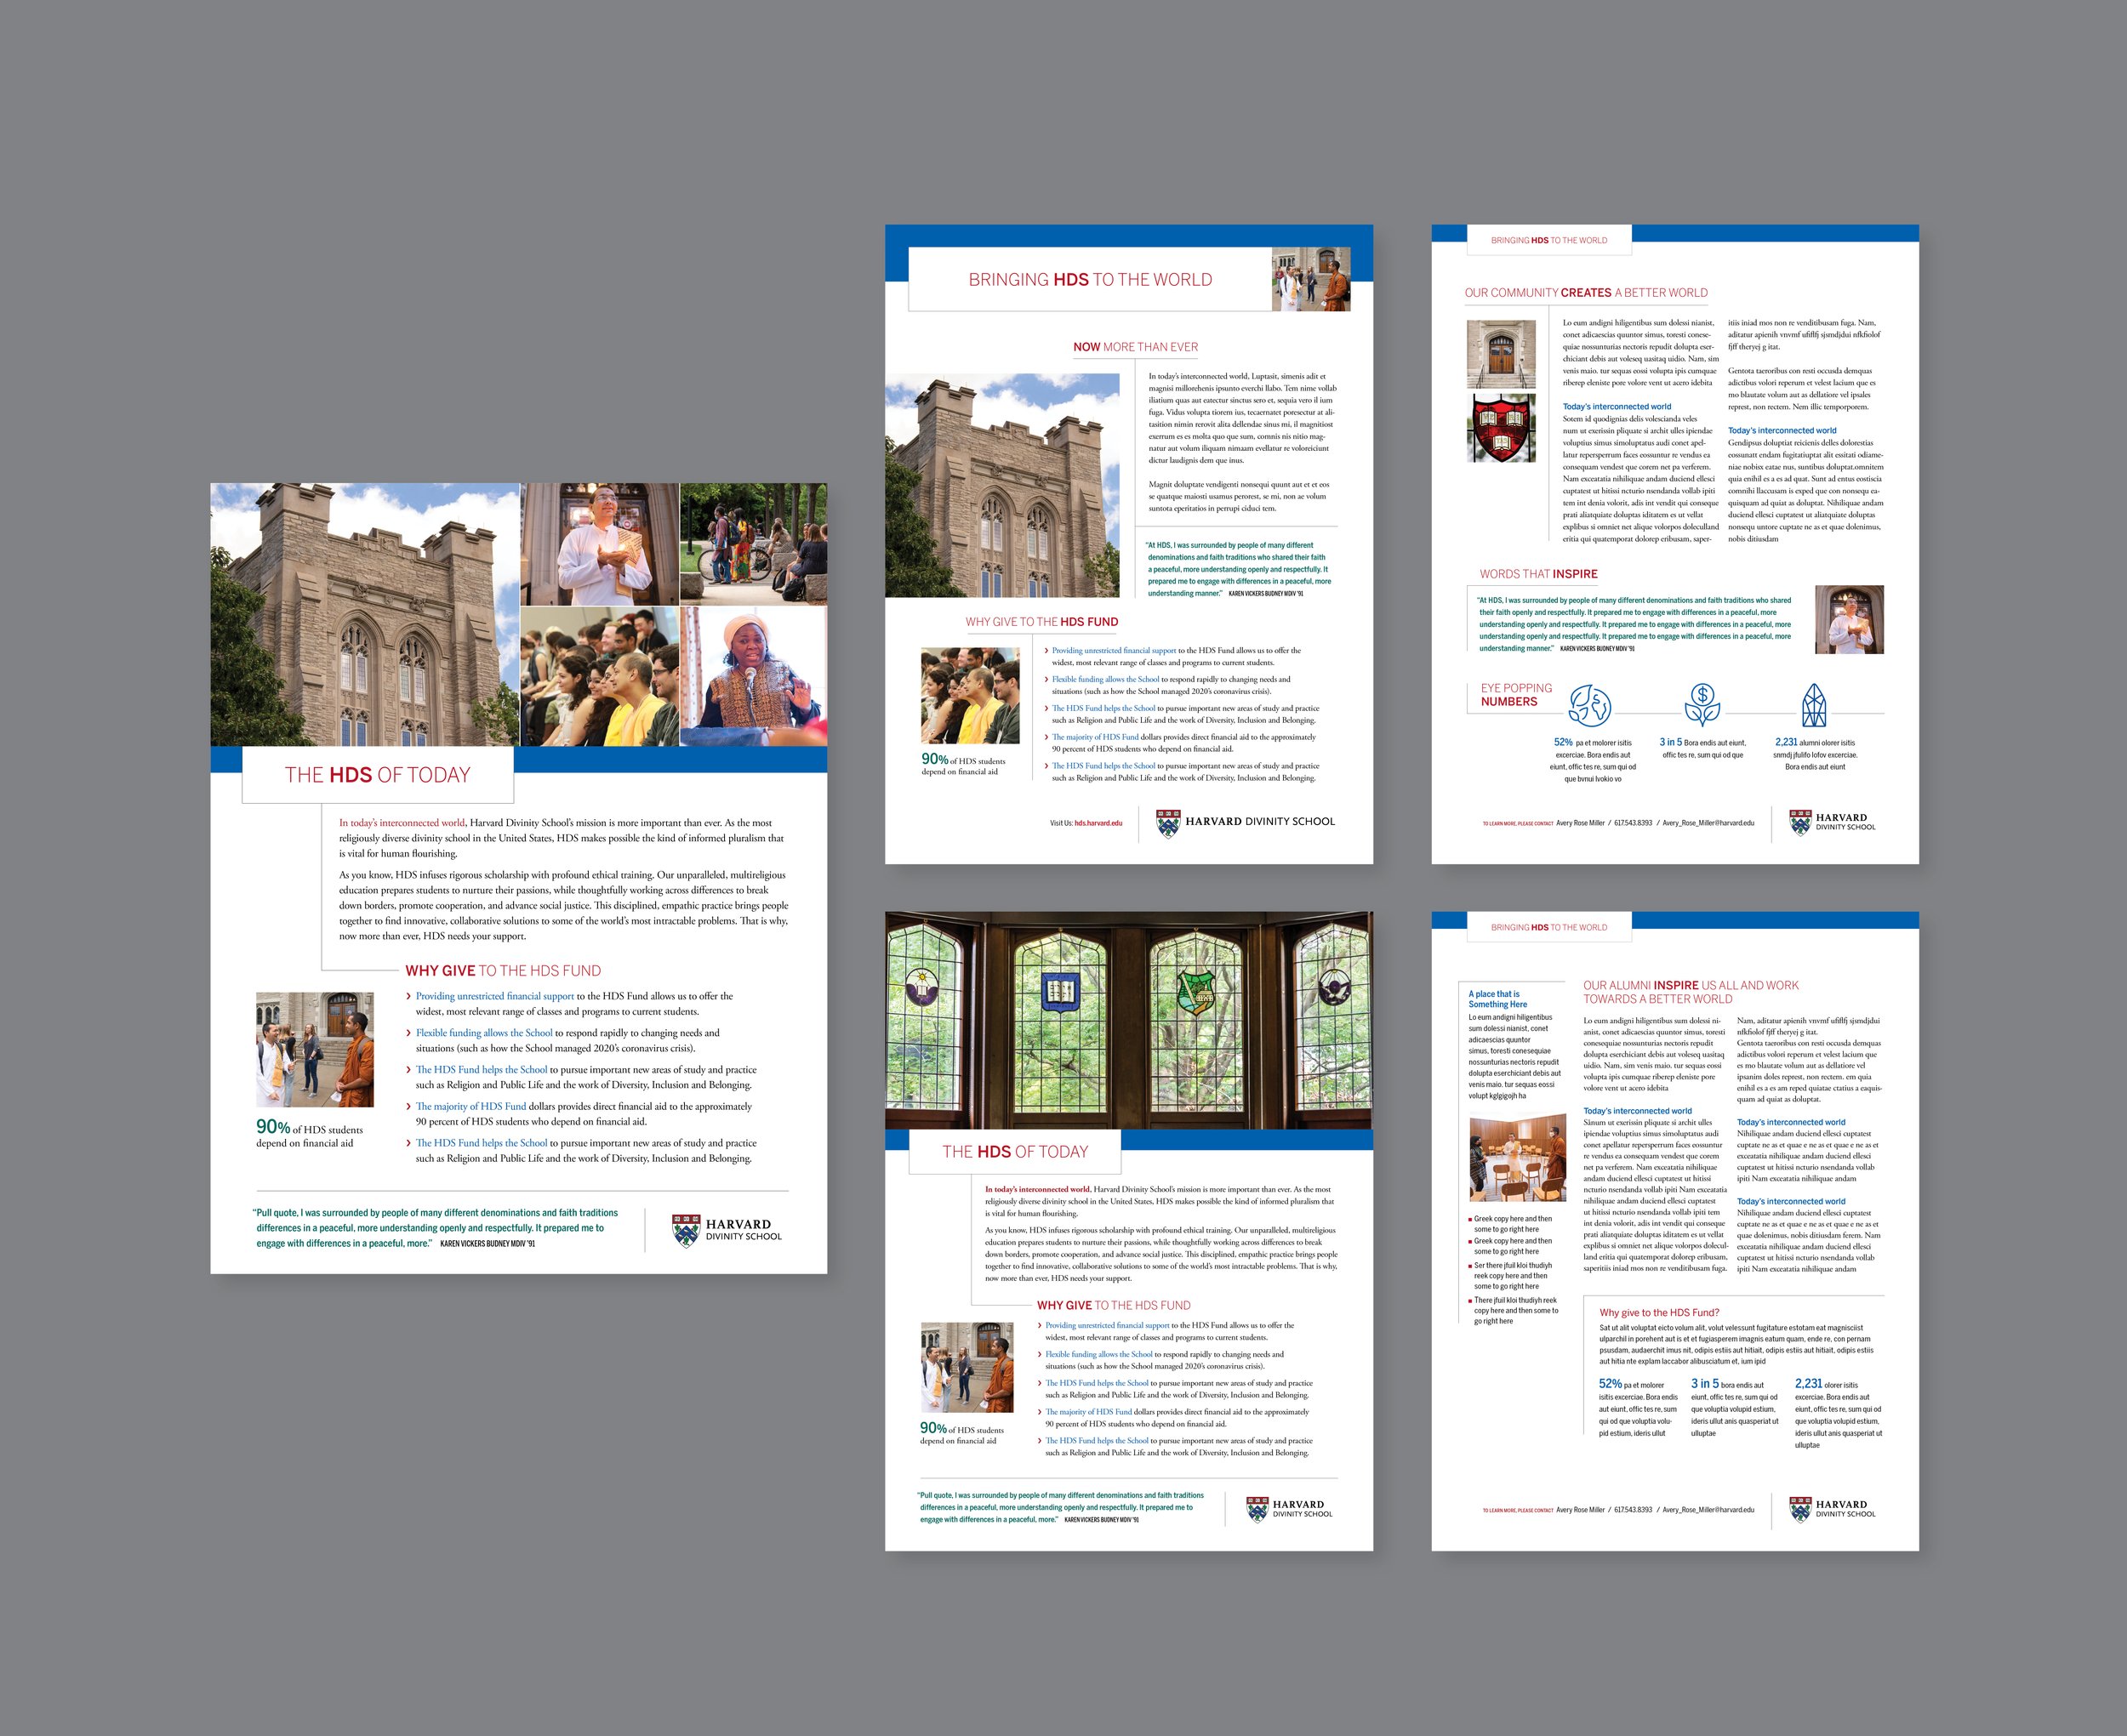Click the dollar-sign plant icon above 3 in 5
The width and height of the screenshot is (2127, 1736).
point(1702,704)
